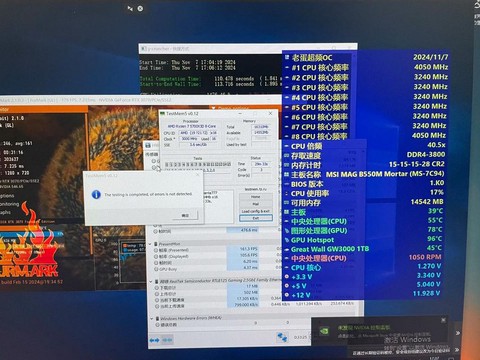Click the Great Wall GW3000 1TB overlay row
This screenshot has height=360, width=480.
point(363,249)
